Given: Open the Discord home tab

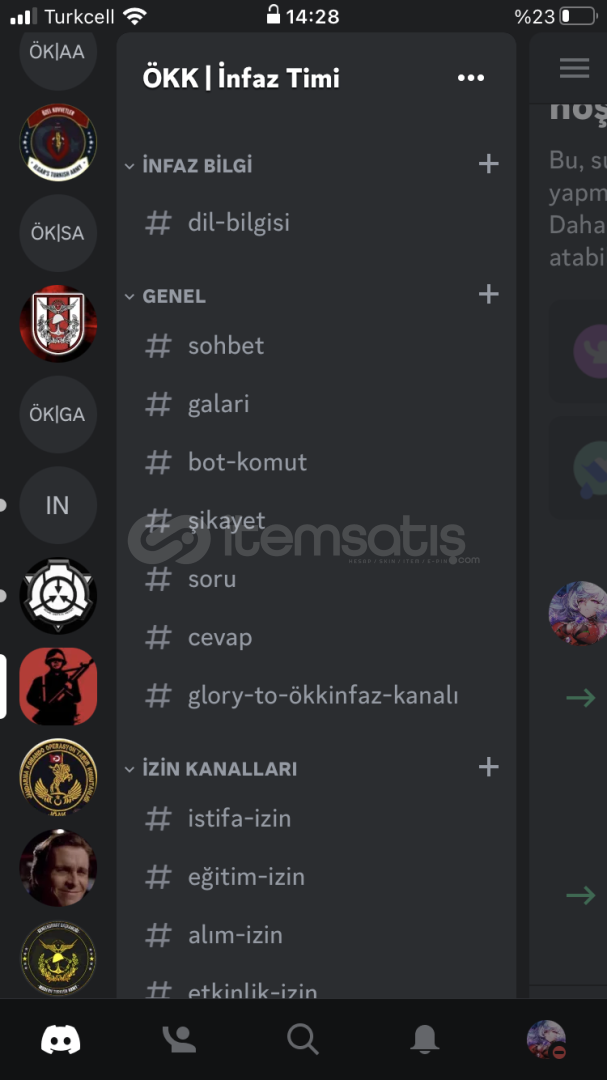Looking at the screenshot, I should click(61, 1039).
